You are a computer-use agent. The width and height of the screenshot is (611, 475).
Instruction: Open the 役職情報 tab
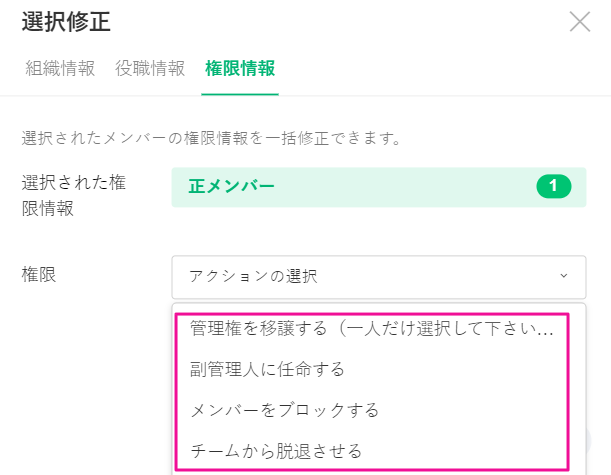click(150, 68)
